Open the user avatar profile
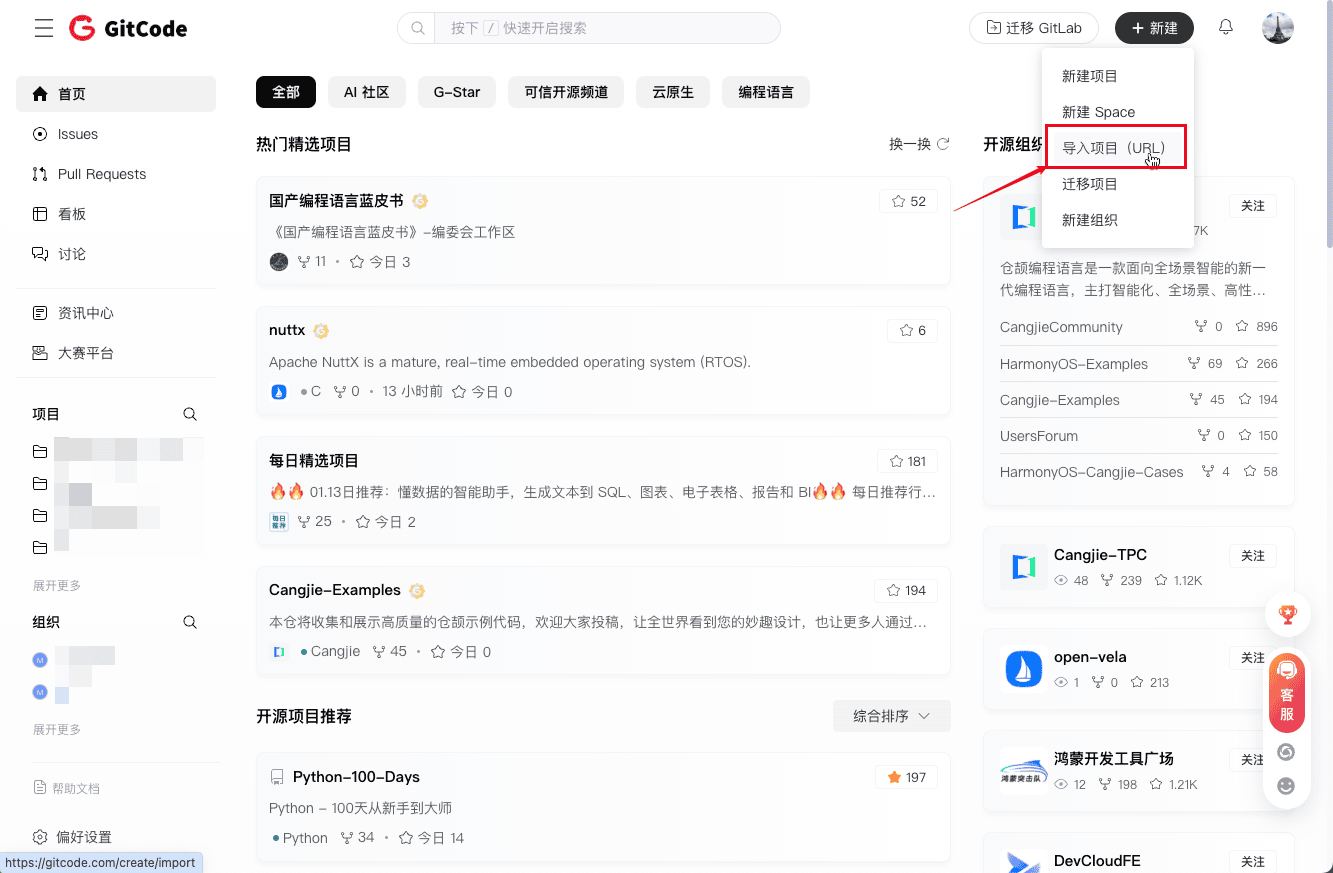Viewport: 1333px width, 873px height. tap(1277, 28)
